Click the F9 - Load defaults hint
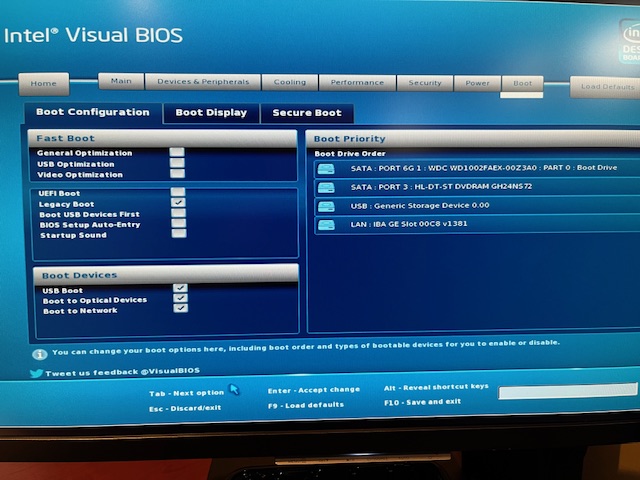The height and width of the screenshot is (480, 640). 306,405
